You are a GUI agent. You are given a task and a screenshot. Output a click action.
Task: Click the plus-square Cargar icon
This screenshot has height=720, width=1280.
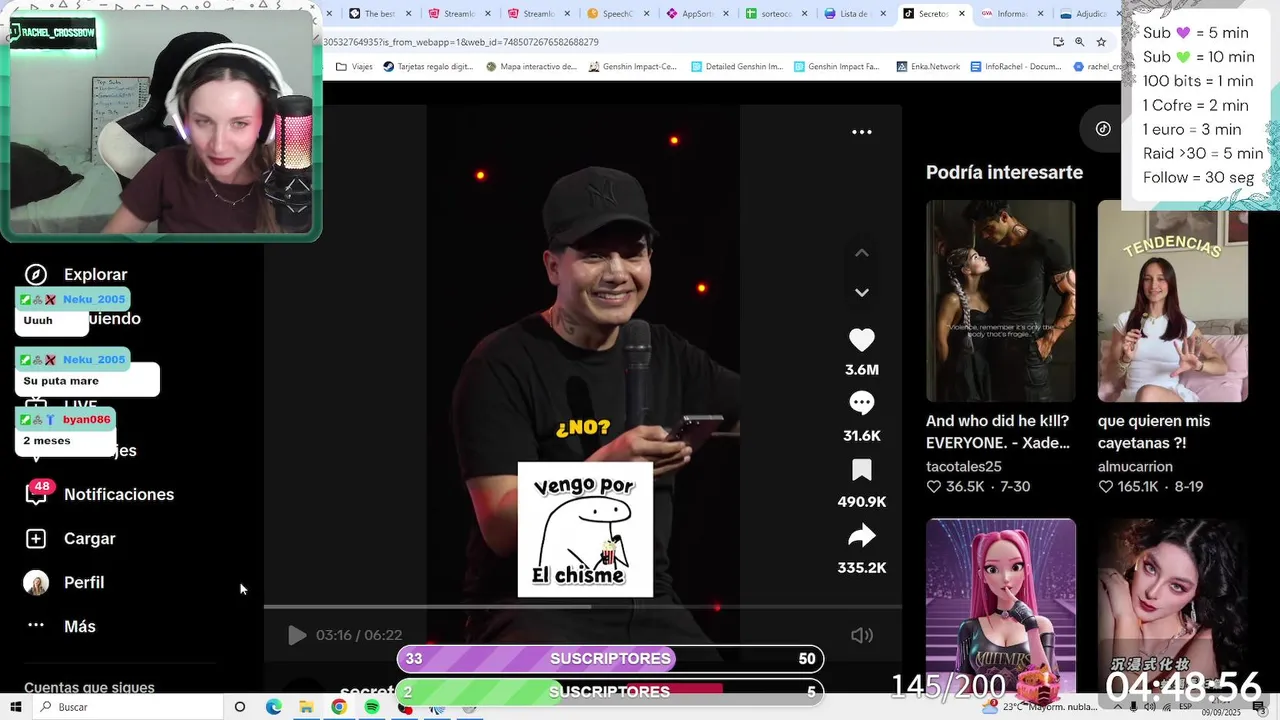coord(36,538)
